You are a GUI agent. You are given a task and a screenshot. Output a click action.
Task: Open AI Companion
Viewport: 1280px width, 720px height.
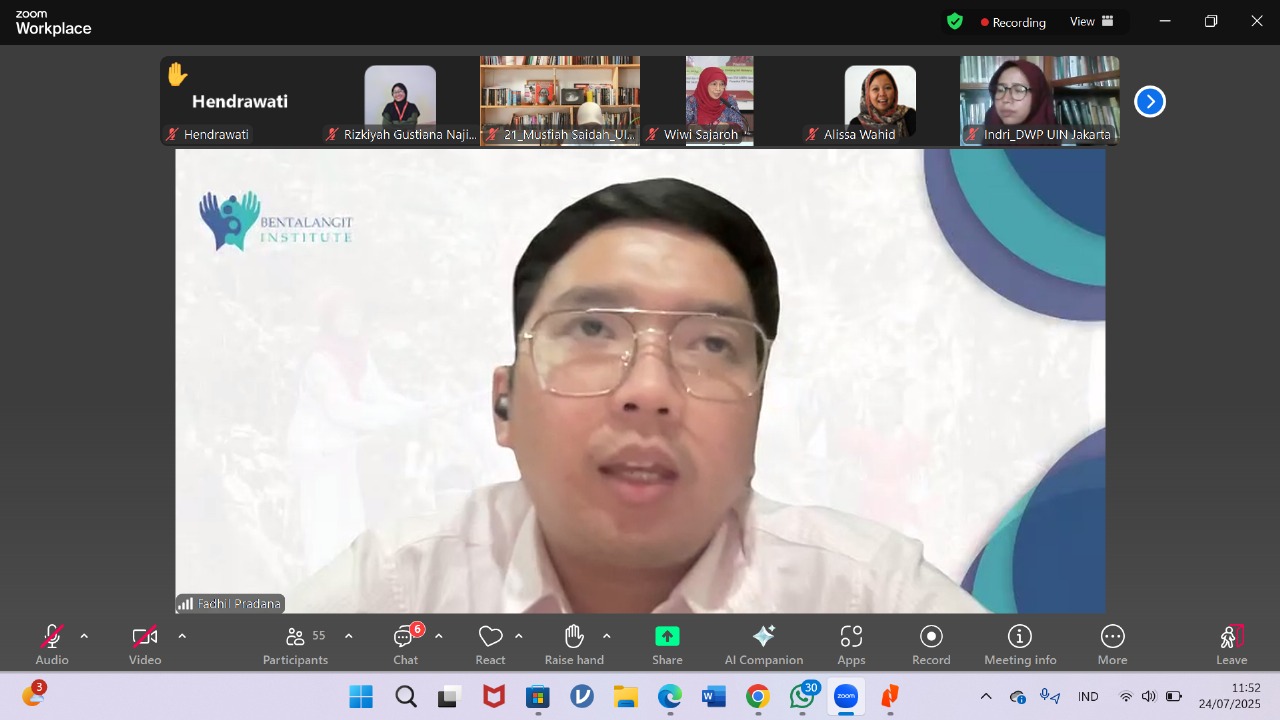[x=764, y=645]
